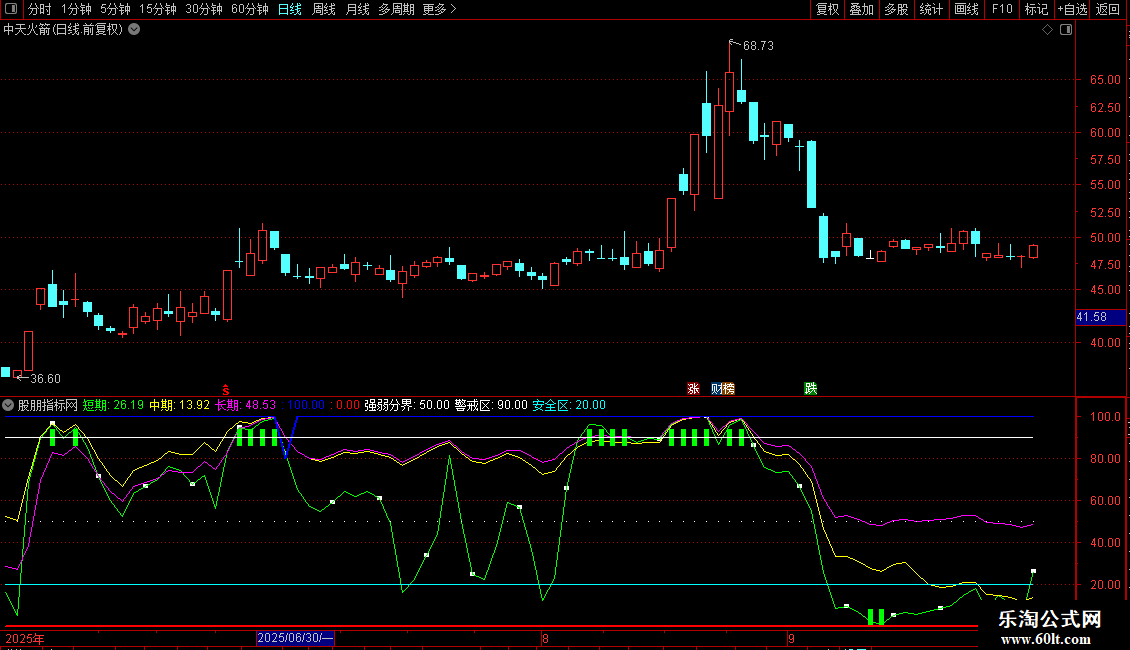Click the 41.58 price label on axis
This screenshot has height=650, width=1130.
point(1092,317)
